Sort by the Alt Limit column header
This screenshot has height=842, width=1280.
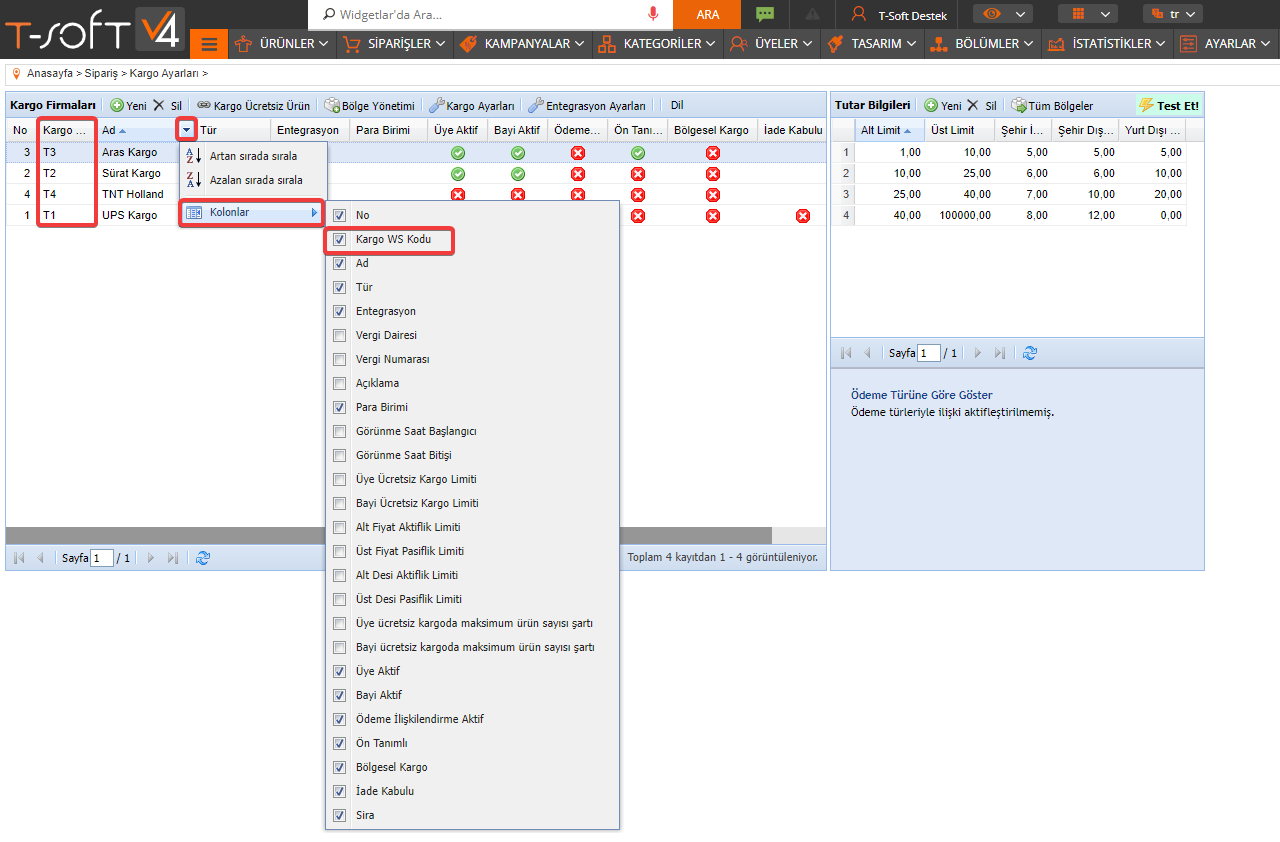(890, 130)
